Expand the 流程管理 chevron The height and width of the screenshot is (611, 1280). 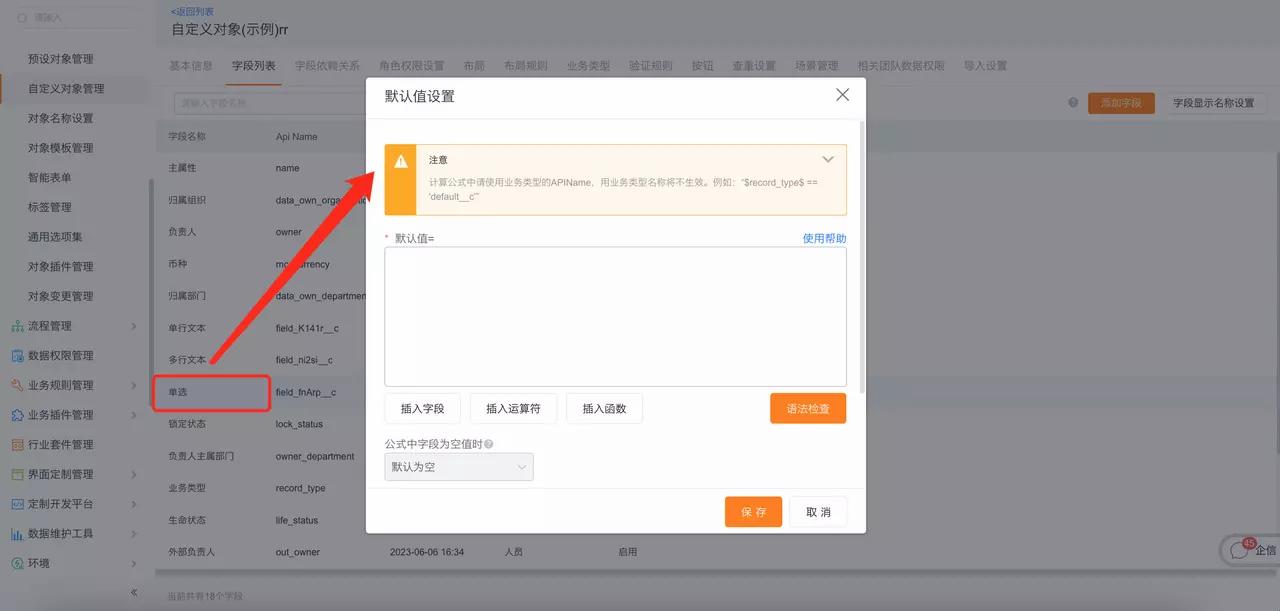[134, 326]
